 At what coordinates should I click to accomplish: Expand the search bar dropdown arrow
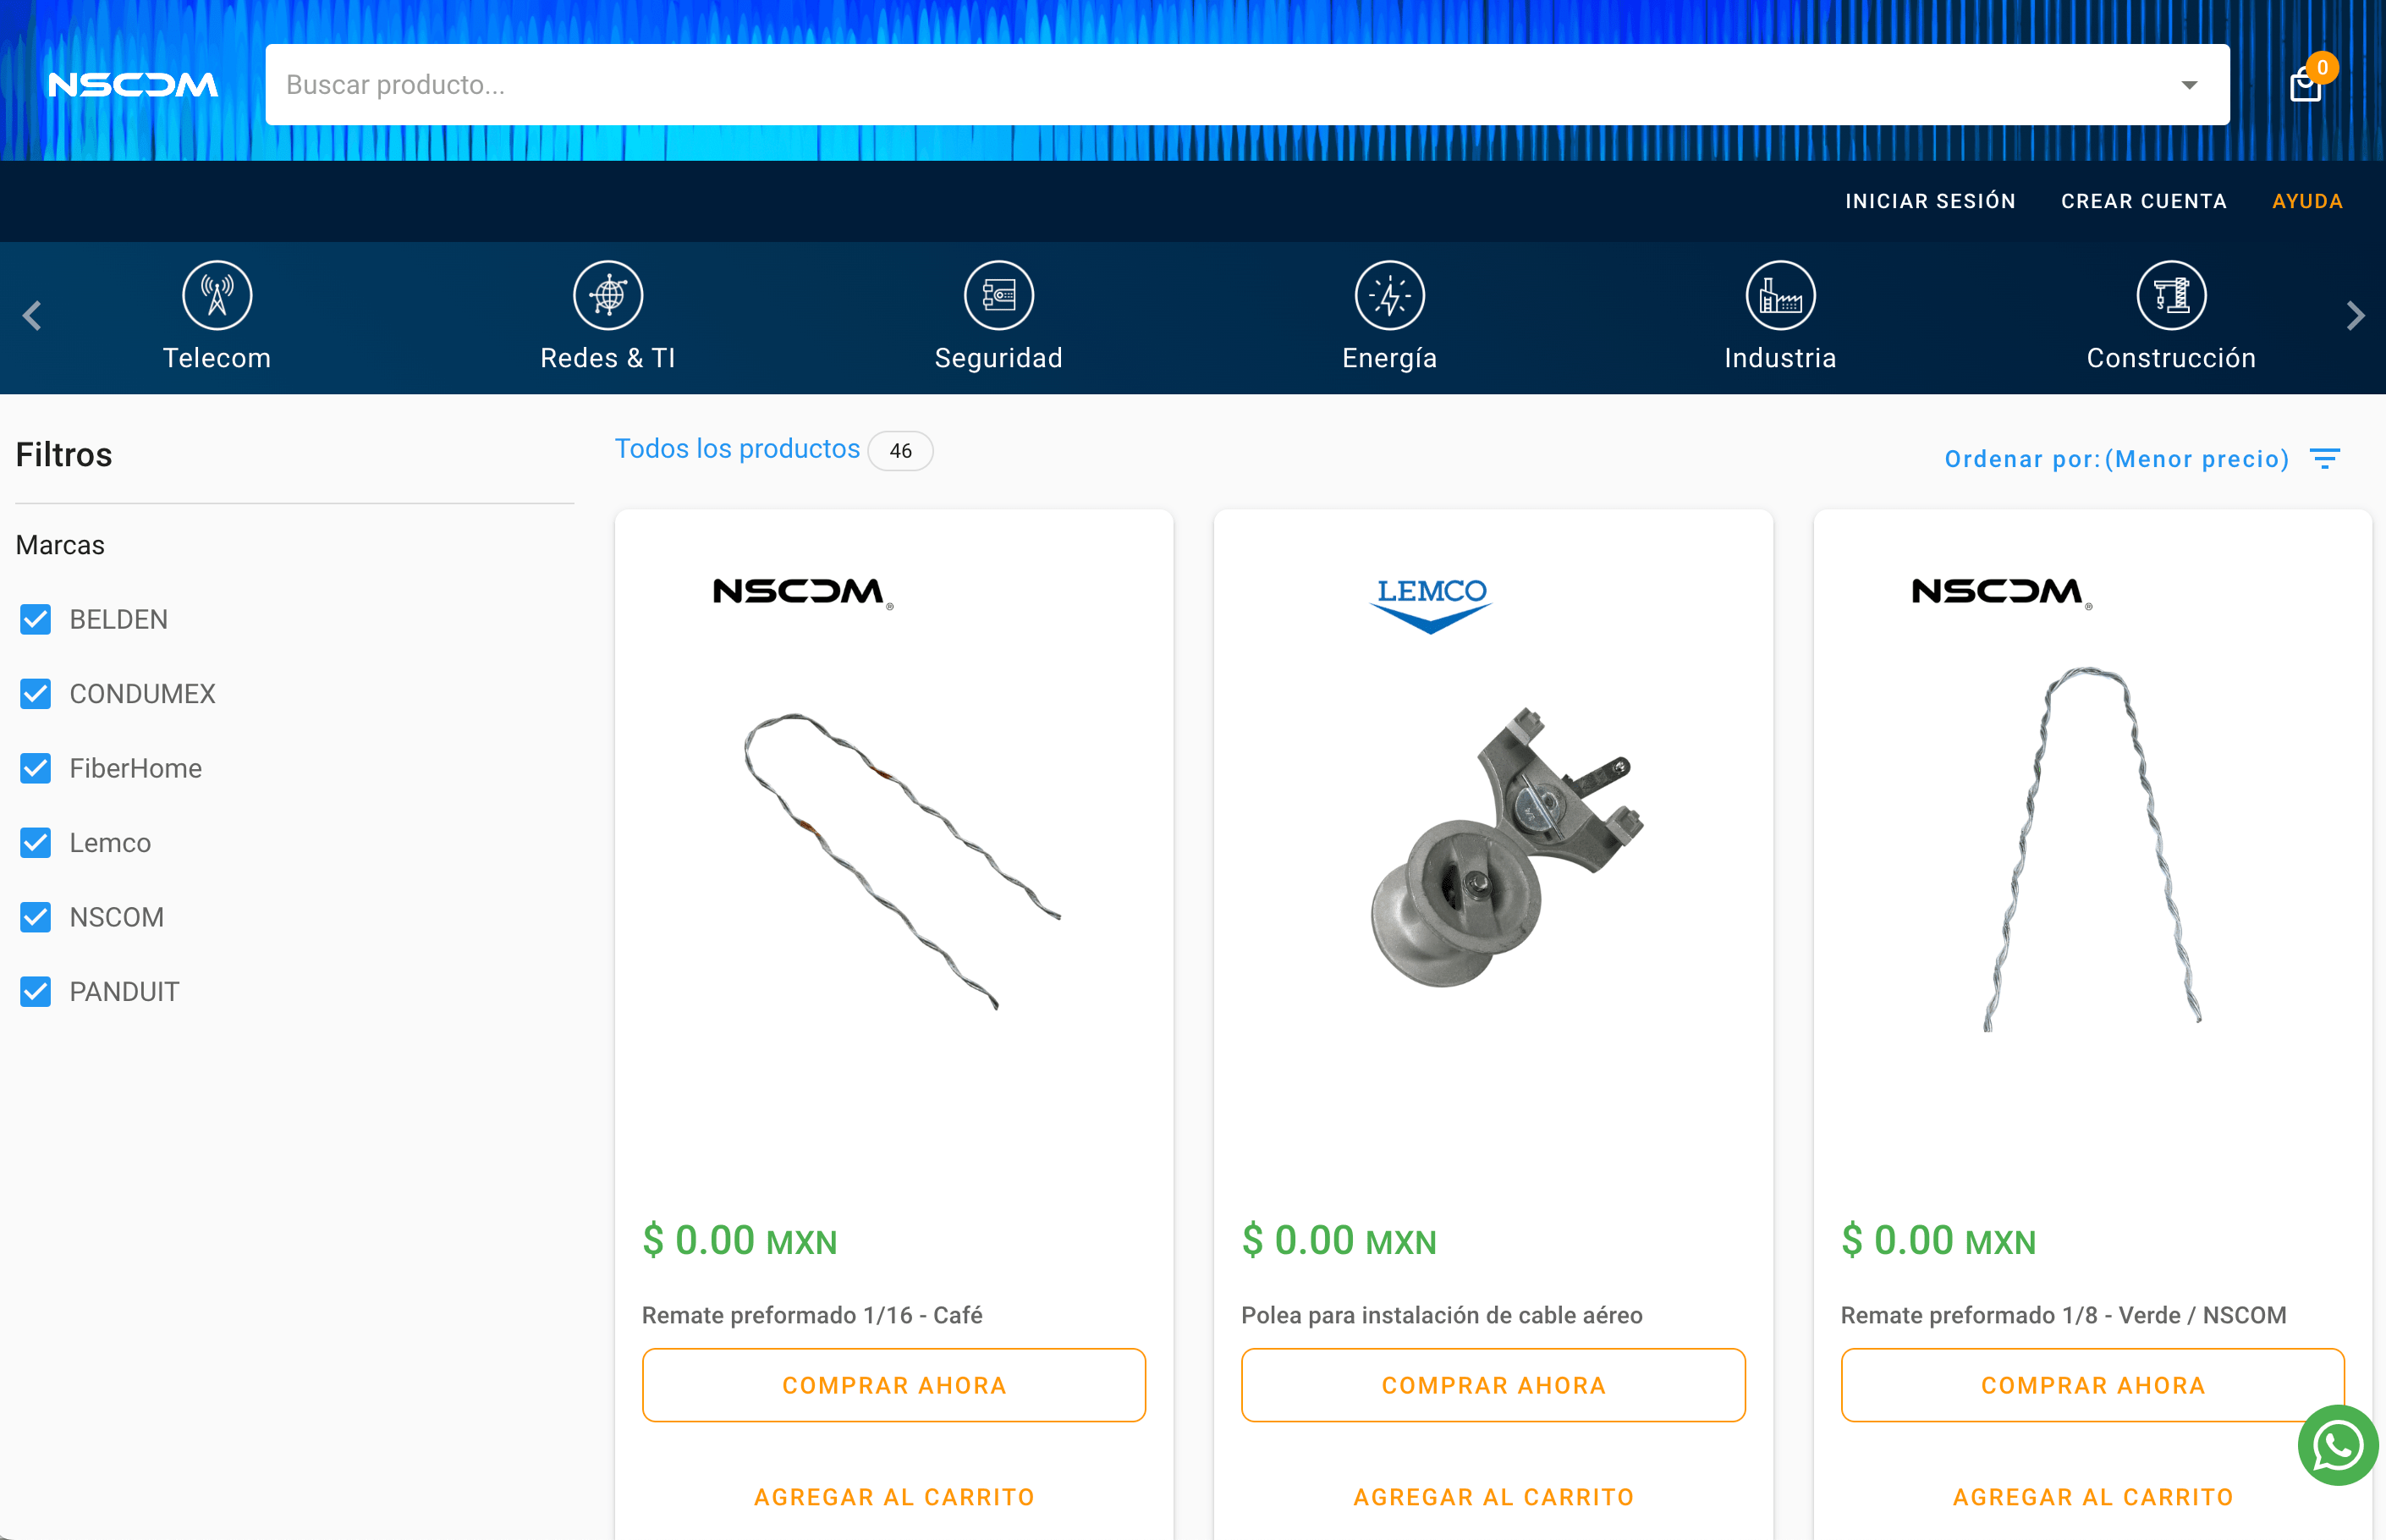[2189, 85]
